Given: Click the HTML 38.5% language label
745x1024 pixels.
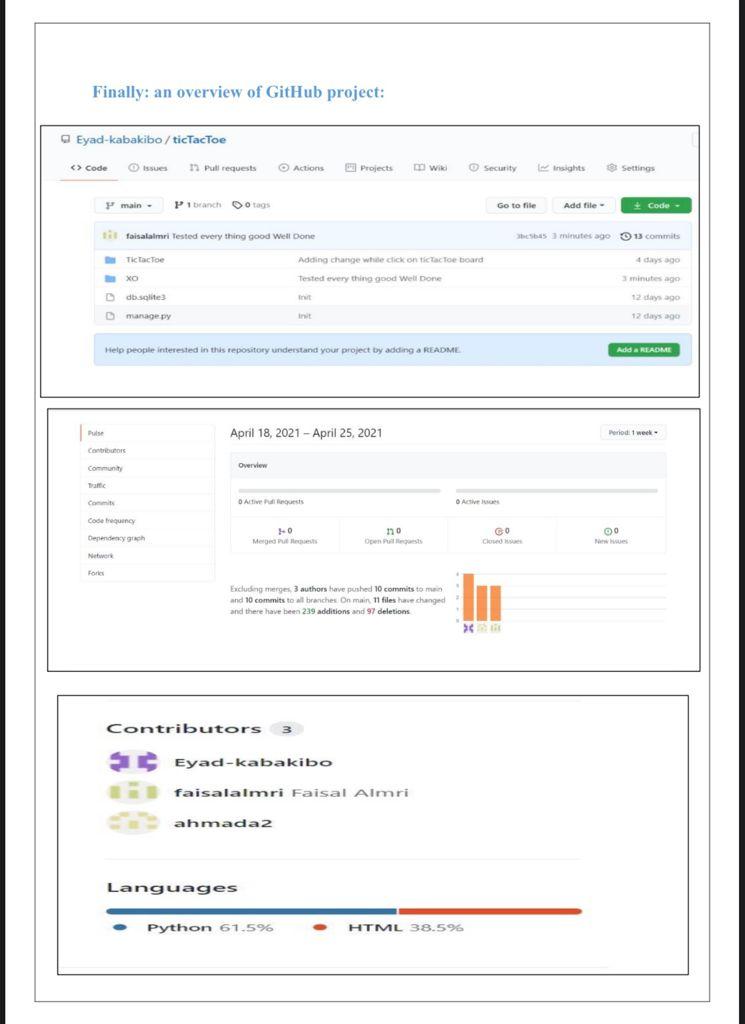Looking at the screenshot, I should point(388,927).
